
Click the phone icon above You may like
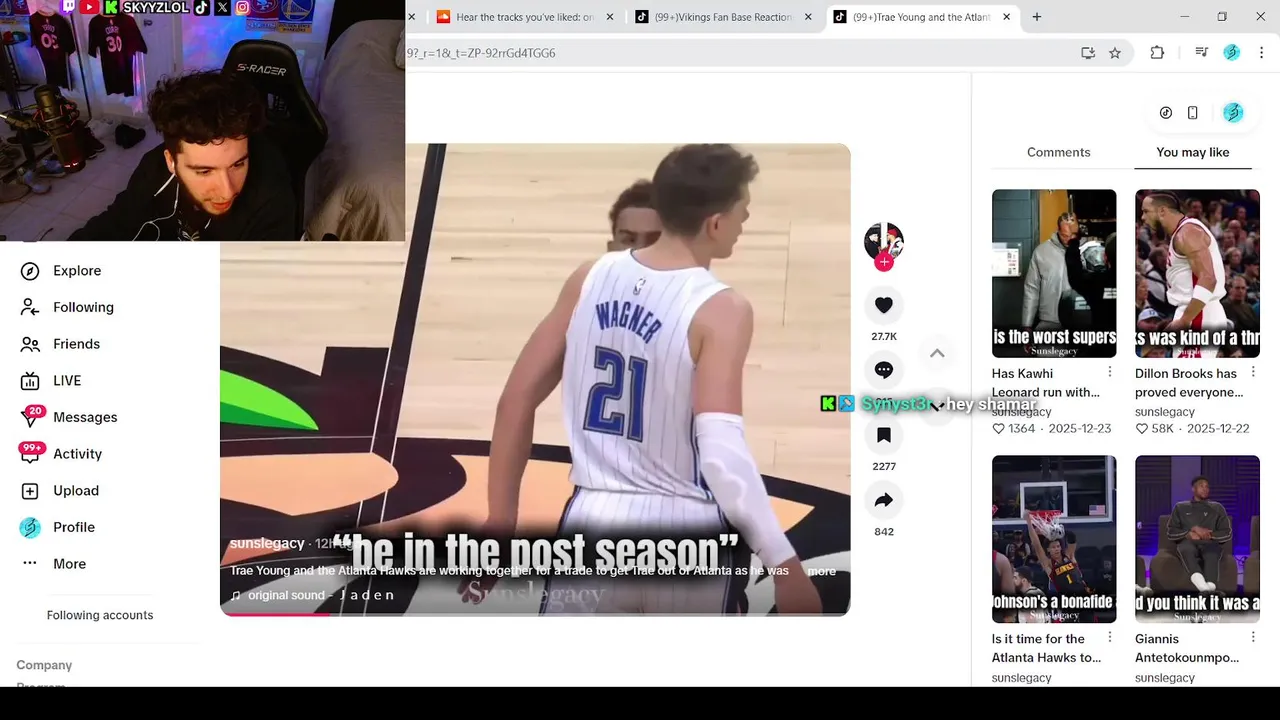click(1193, 113)
